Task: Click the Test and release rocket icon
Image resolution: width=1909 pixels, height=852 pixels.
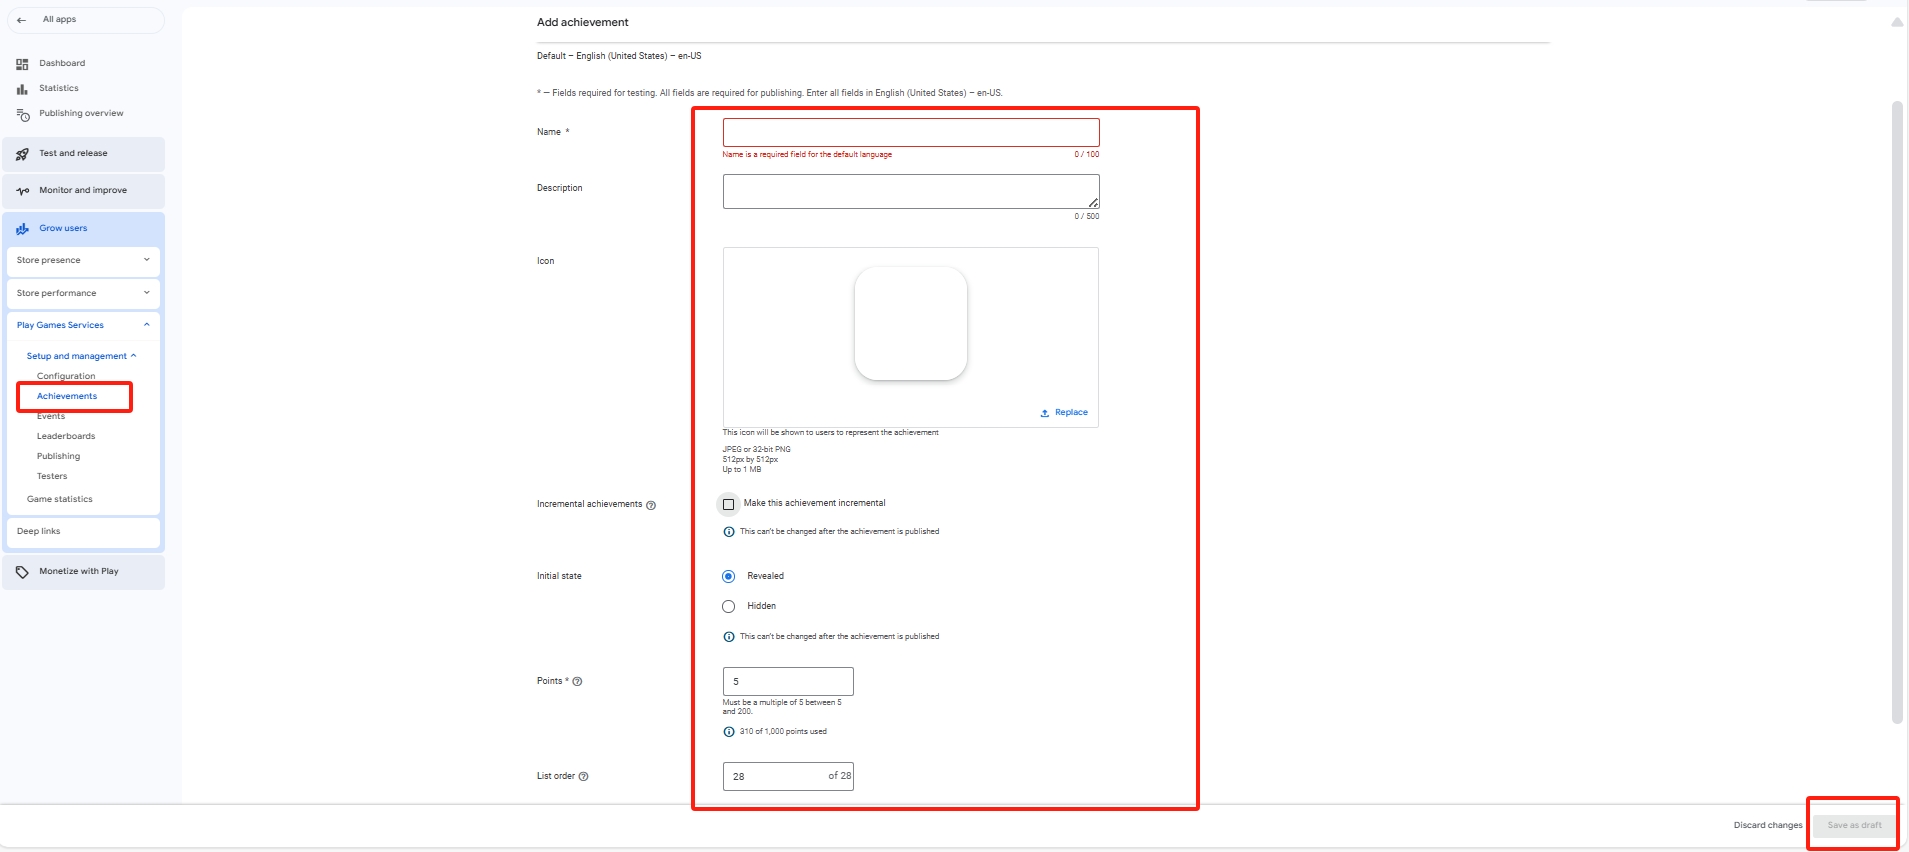Action: coord(22,154)
